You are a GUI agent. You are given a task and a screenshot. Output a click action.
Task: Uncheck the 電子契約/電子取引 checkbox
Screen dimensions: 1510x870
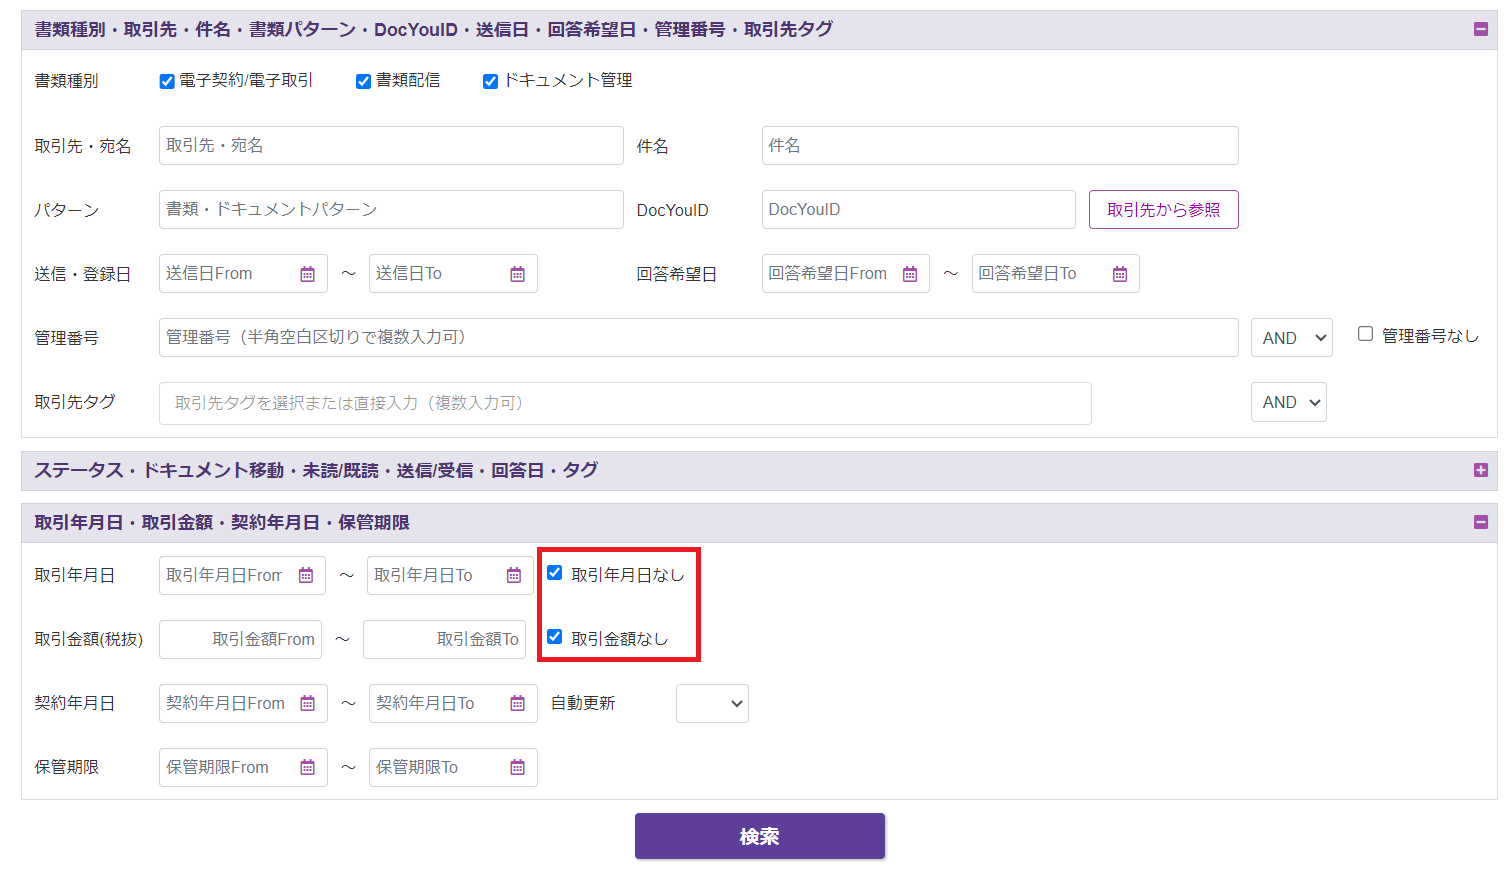(167, 82)
